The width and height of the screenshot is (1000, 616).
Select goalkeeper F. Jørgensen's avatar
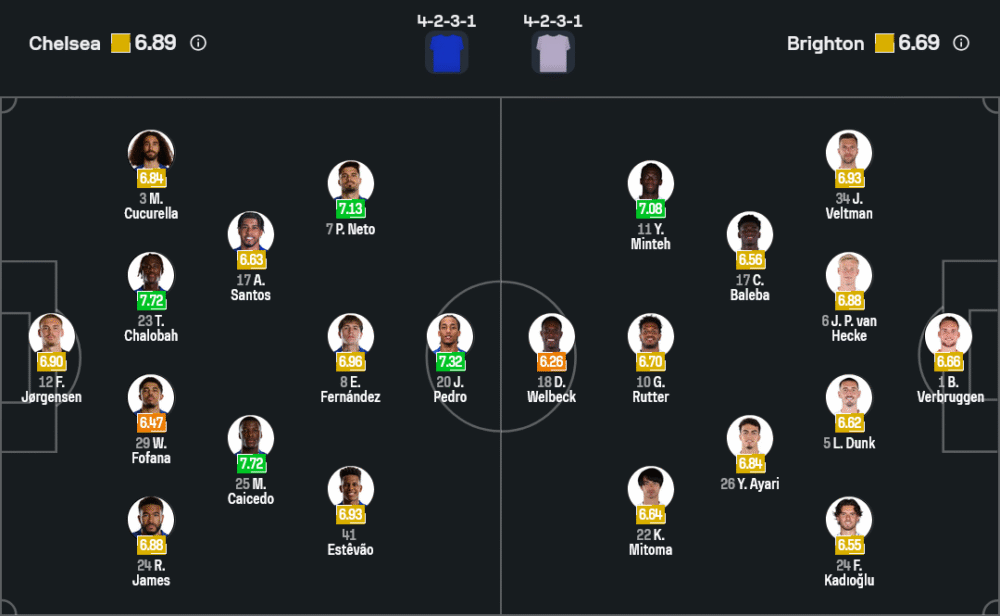point(51,335)
